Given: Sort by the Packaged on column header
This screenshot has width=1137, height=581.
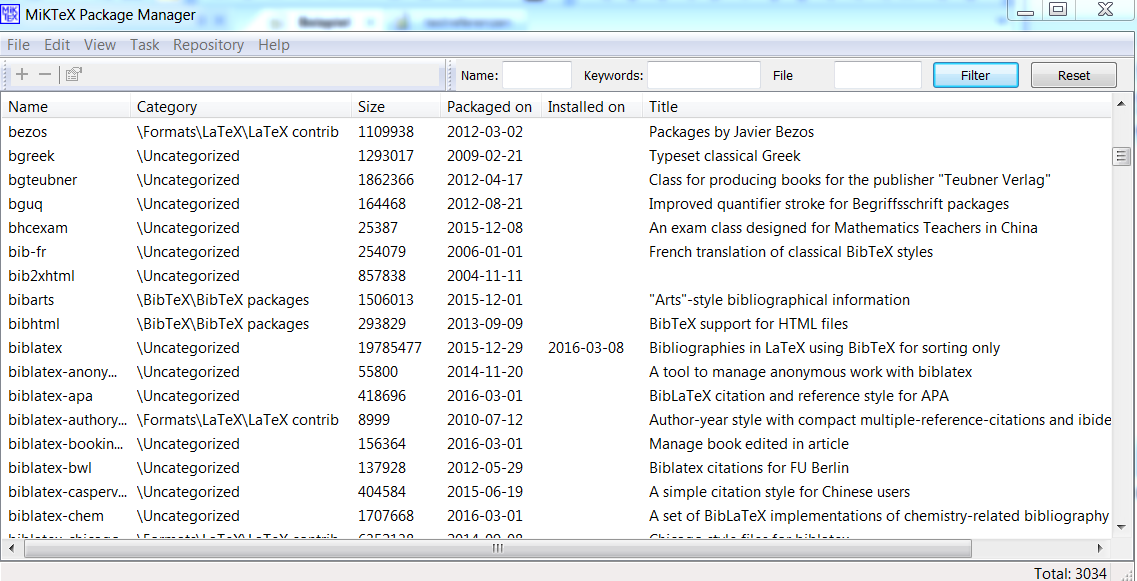Looking at the screenshot, I should pyautogui.click(x=491, y=107).
